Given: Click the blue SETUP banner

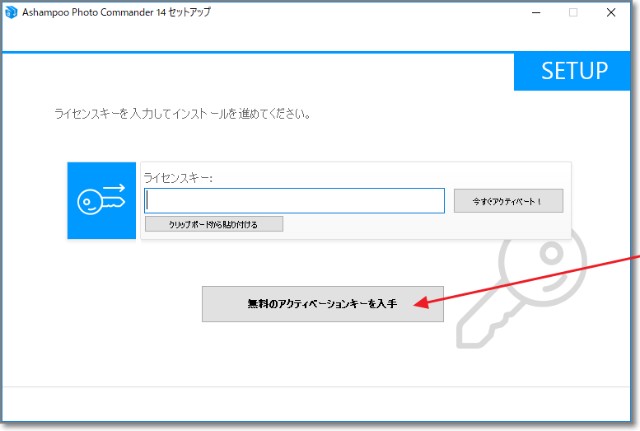Looking at the screenshot, I should tap(574, 71).
